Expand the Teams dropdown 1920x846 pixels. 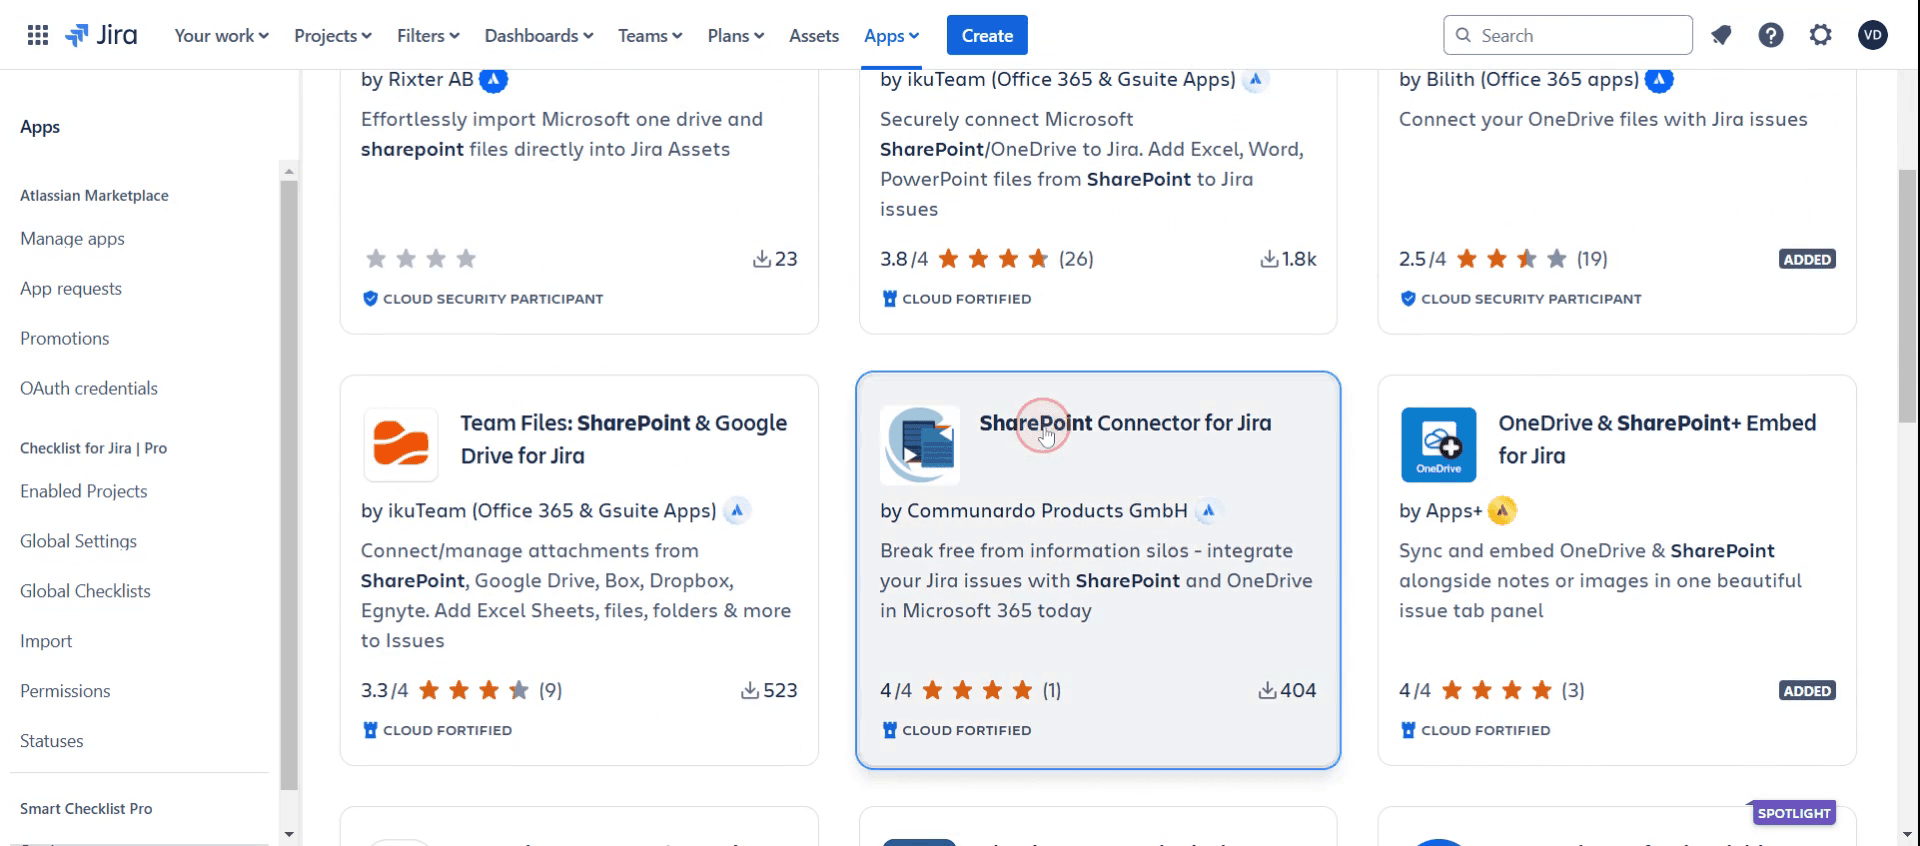click(650, 35)
